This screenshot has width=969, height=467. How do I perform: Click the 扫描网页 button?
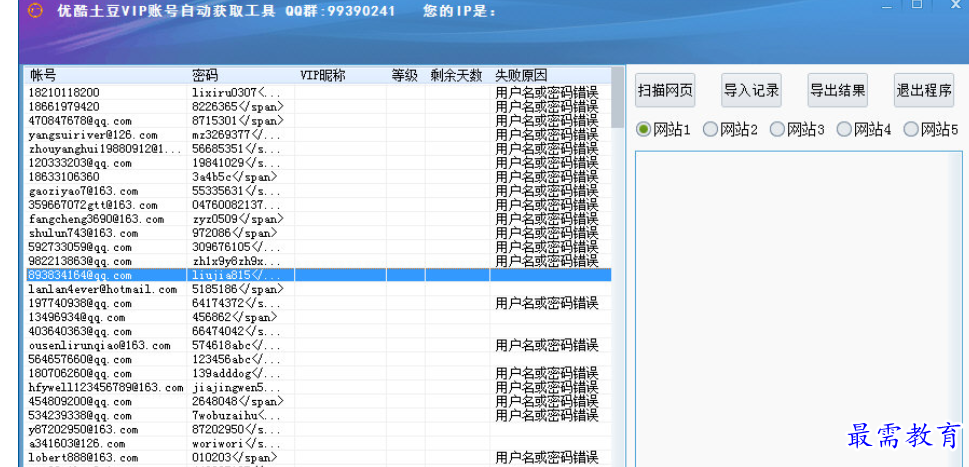click(x=665, y=90)
